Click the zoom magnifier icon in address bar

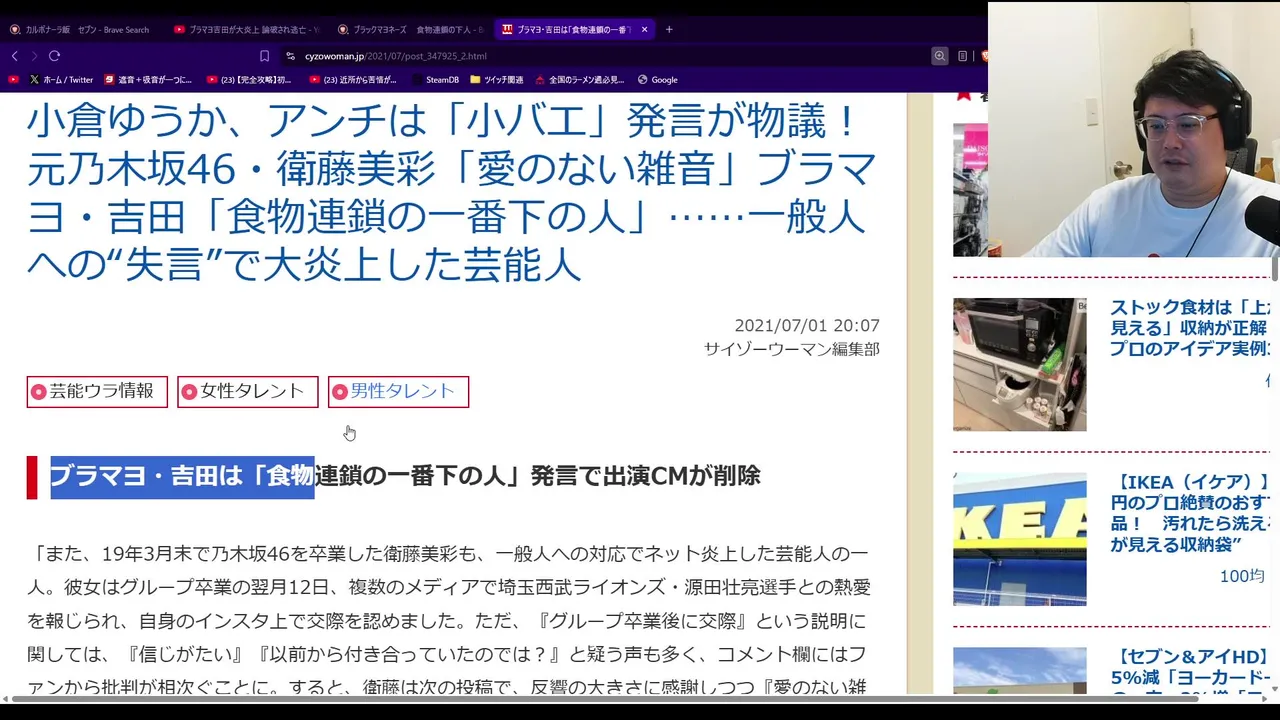940,56
